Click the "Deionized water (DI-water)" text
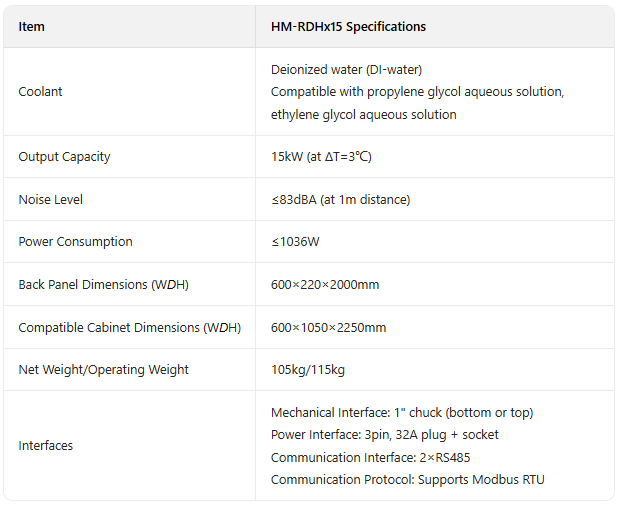Viewport: 621px width, 507px height. (346, 70)
